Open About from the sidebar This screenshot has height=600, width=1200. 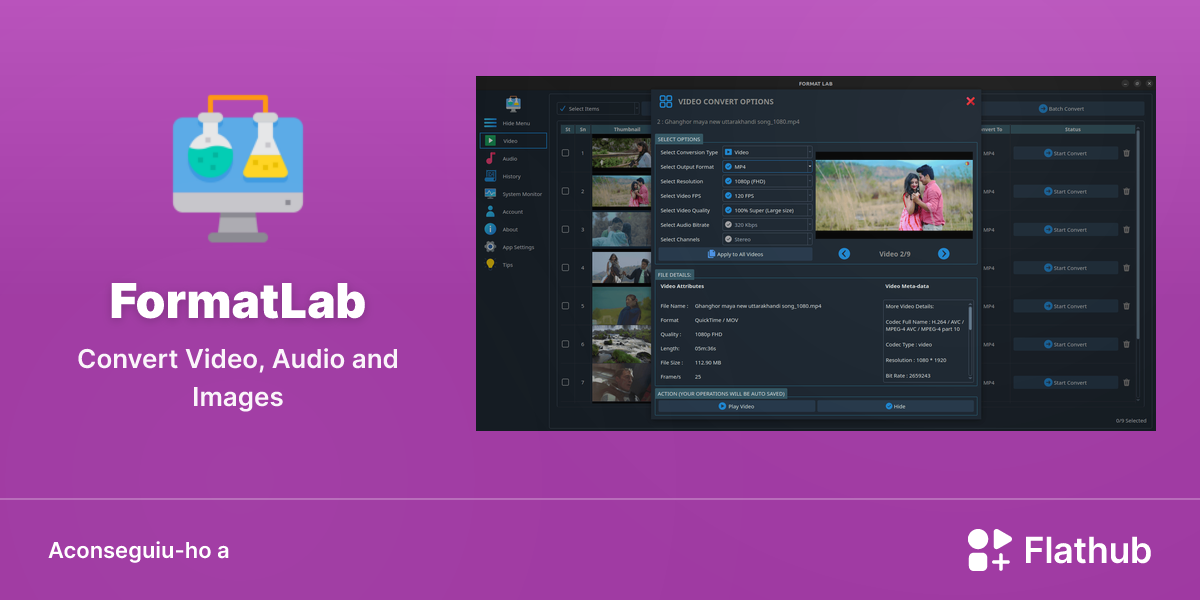coord(513,230)
